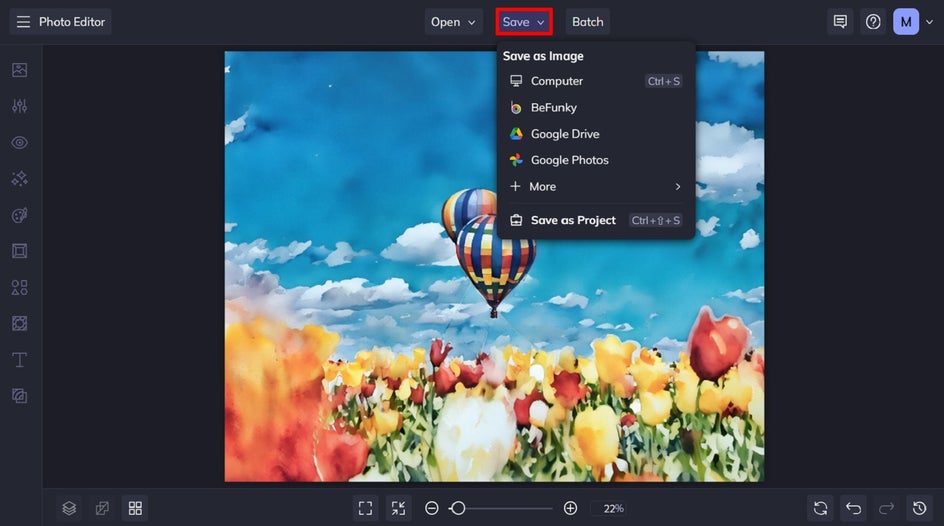Screen dimensions: 944x526
Task: Open the Graphics shapes icon
Action: [x=19, y=287]
